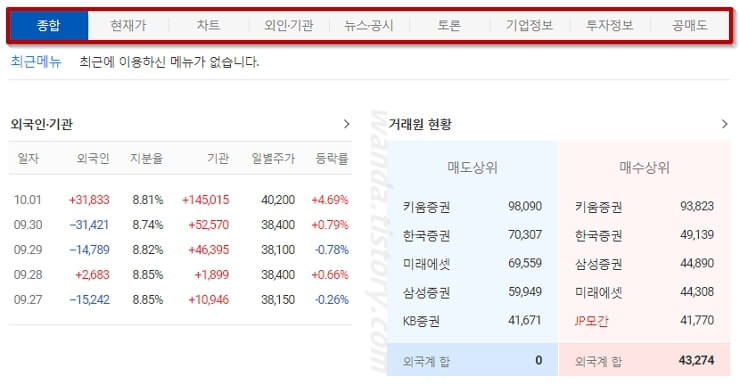Go to the 뉴스·공시 tab

(369, 25)
